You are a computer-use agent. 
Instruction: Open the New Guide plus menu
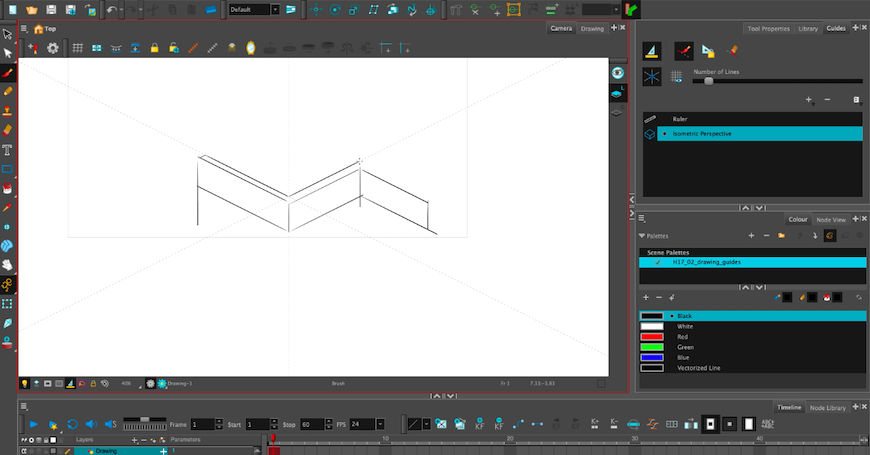click(x=810, y=100)
